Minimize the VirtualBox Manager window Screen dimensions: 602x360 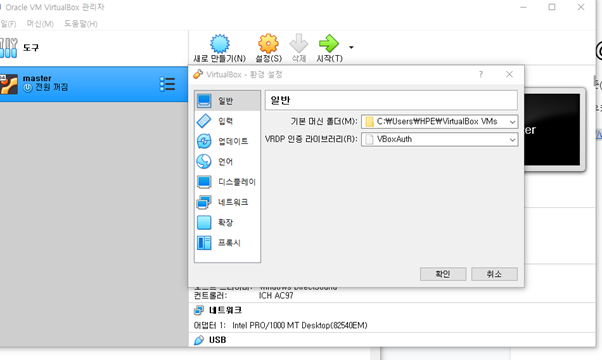523,7
